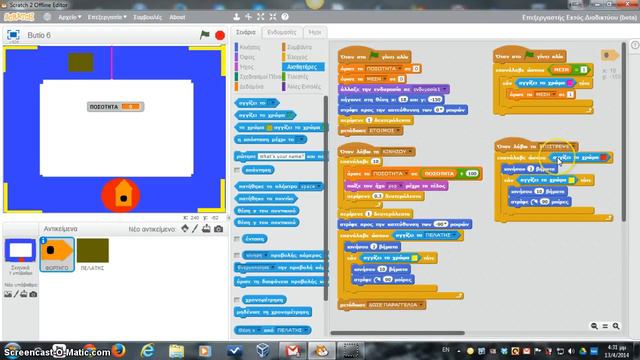The height and width of the screenshot is (360, 640).
Task: Select the Όψεις block category
Action: click(x=247, y=57)
